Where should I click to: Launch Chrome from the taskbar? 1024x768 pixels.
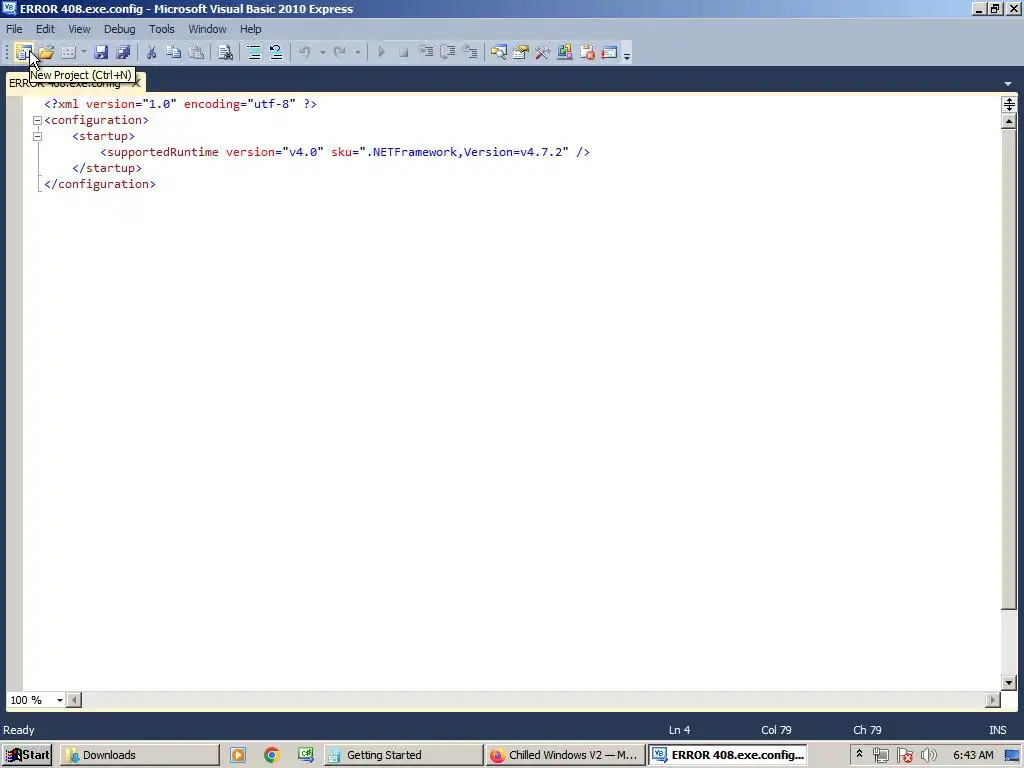pyautogui.click(x=272, y=755)
